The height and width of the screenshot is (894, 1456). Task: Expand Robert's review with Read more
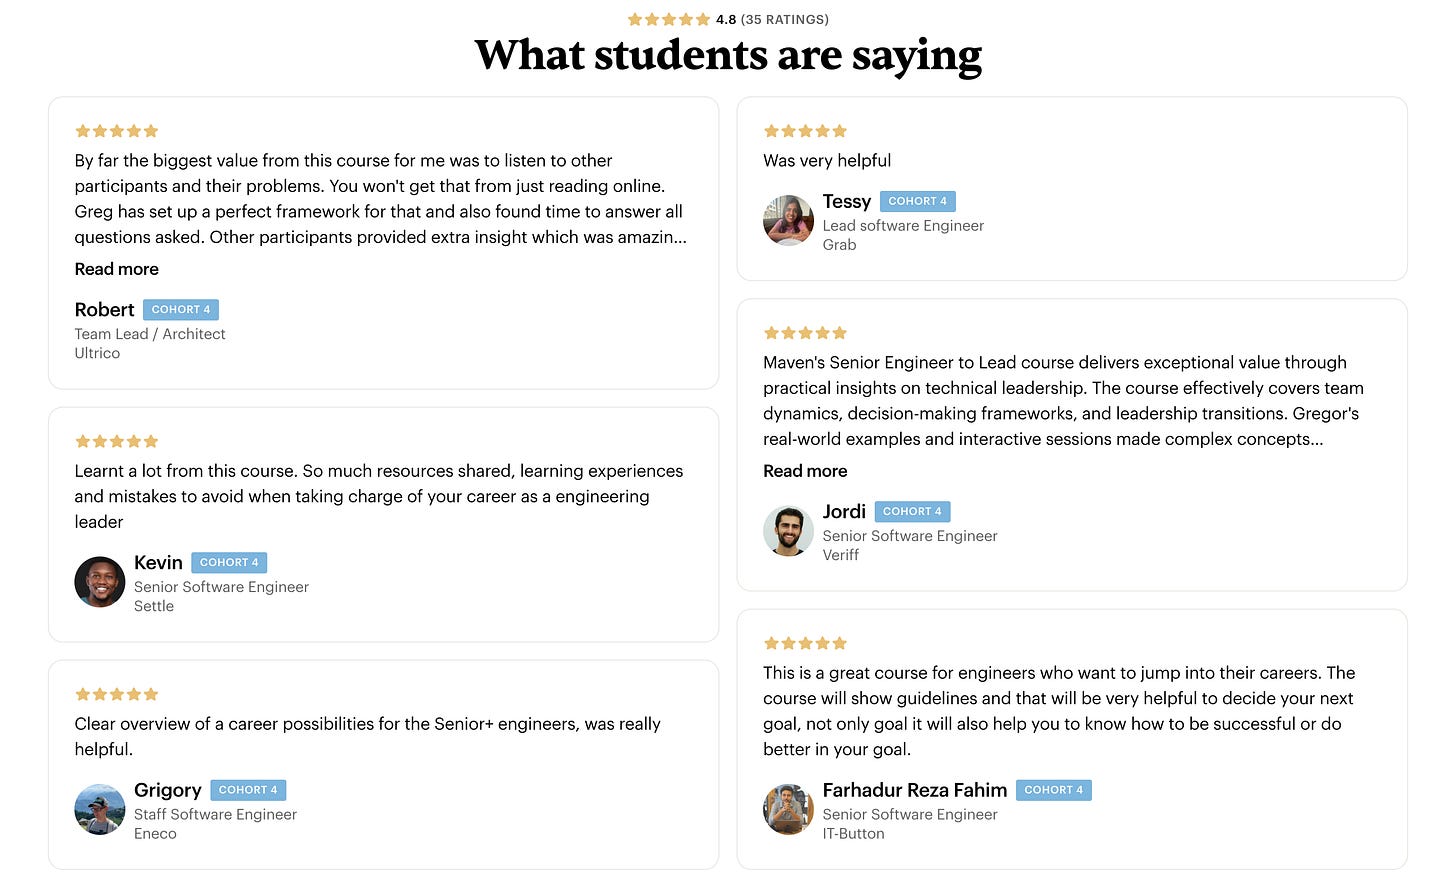116,269
